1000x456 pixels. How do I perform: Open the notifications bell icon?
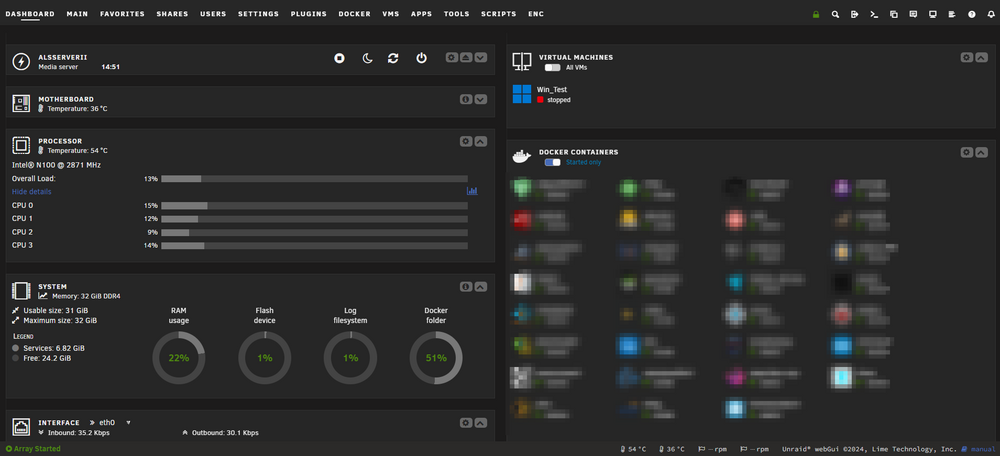(x=990, y=14)
